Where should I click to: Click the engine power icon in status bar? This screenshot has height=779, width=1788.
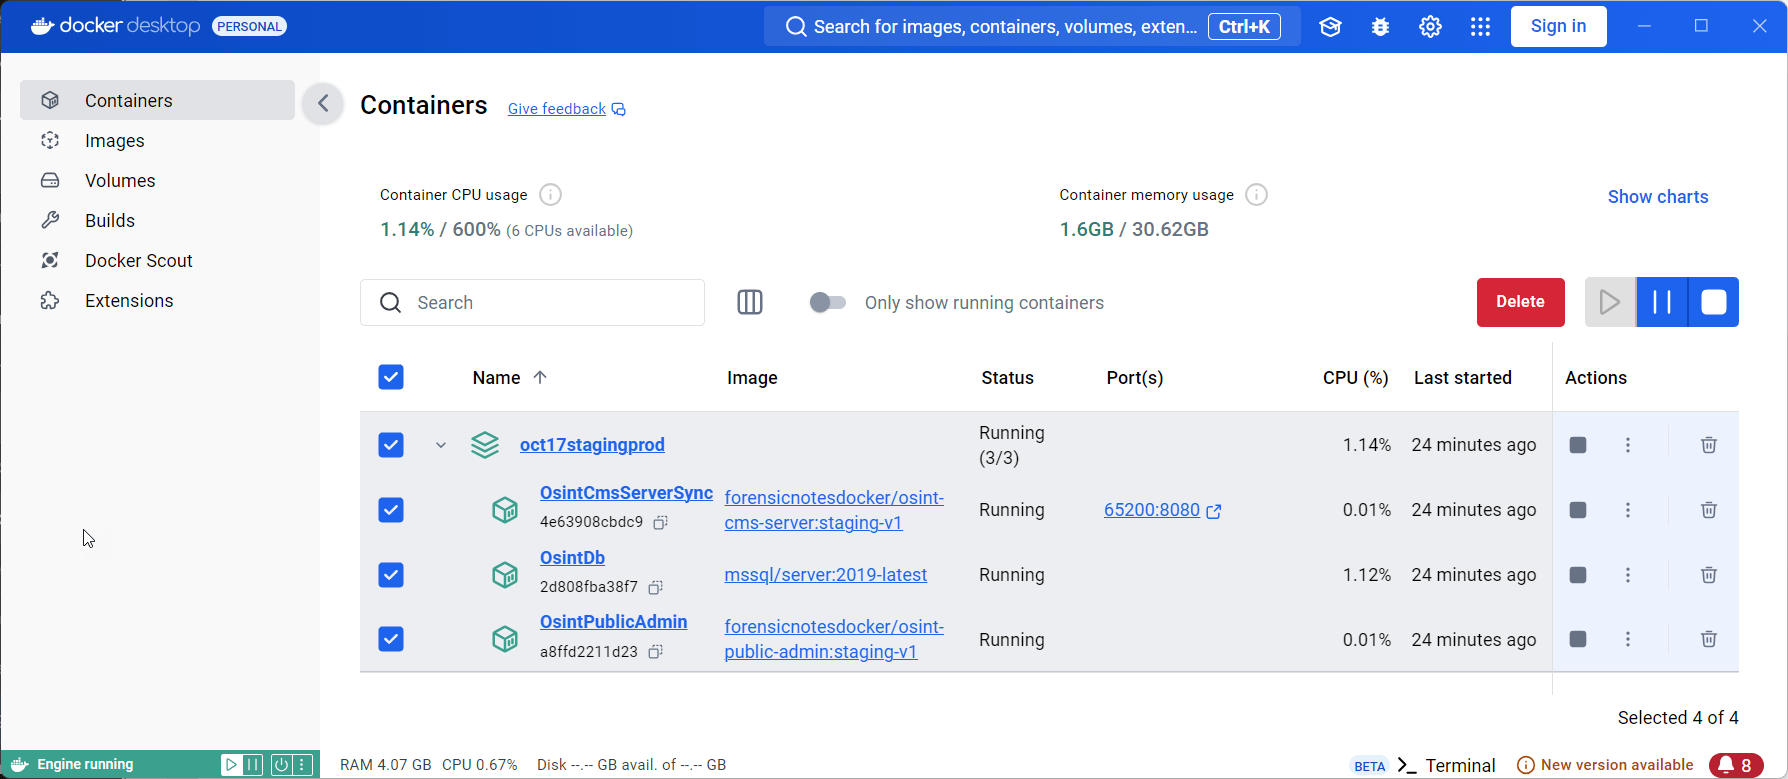pos(281,765)
